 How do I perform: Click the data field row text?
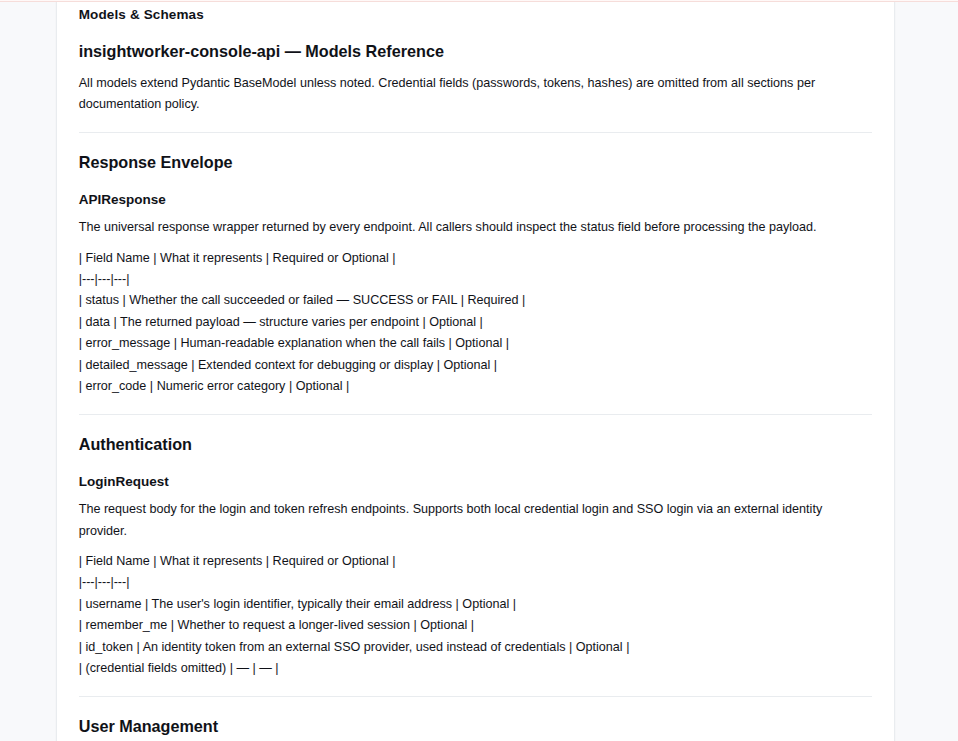[280, 322]
